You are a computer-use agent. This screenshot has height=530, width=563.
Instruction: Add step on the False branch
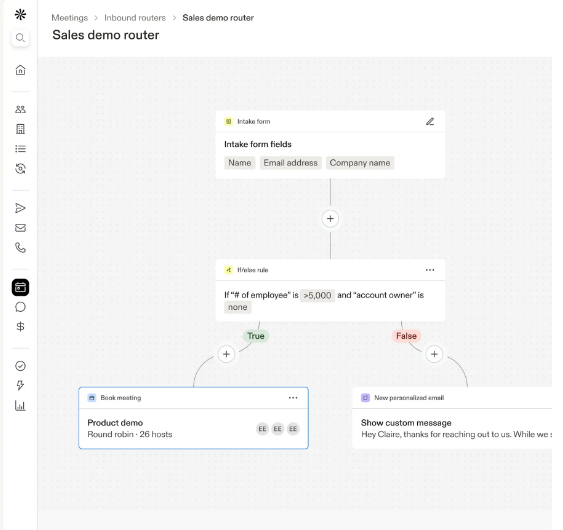(x=434, y=354)
